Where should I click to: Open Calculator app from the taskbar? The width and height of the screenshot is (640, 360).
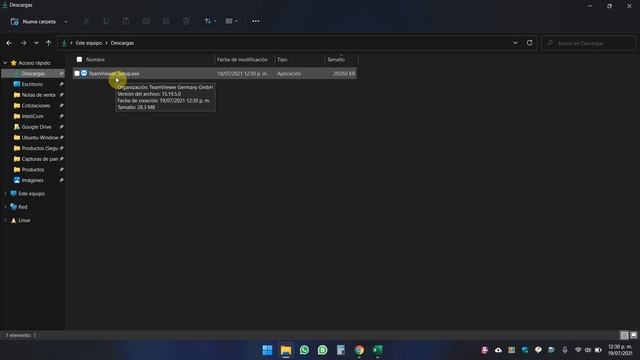point(341,350)
